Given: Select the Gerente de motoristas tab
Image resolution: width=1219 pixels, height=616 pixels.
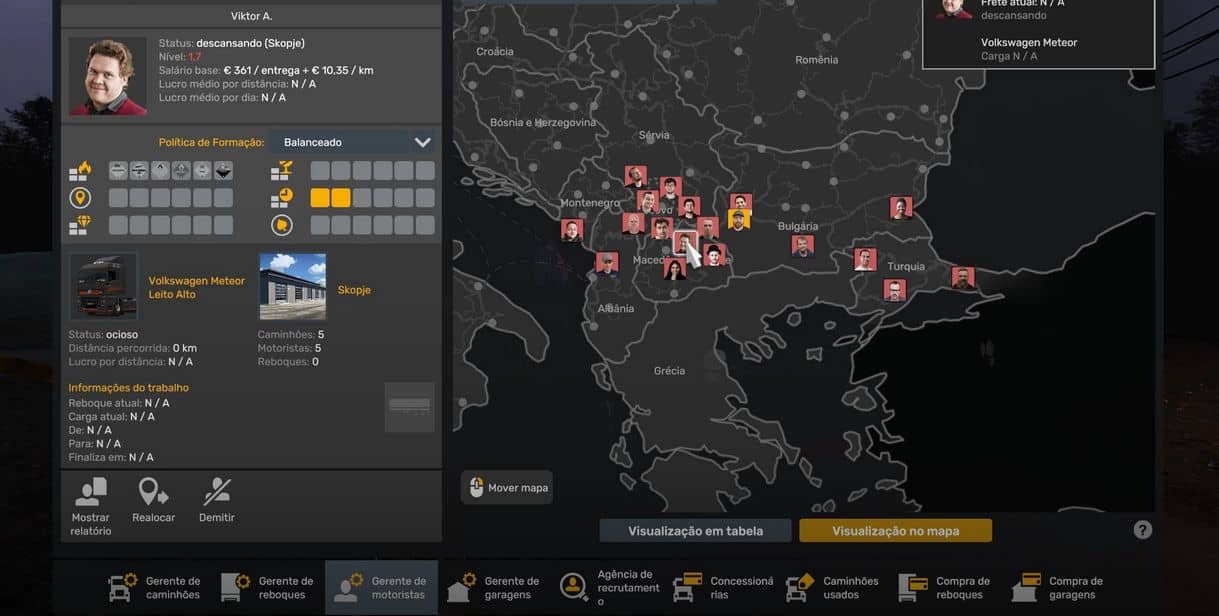Looking at the screenshot, I should coord(381,587).
